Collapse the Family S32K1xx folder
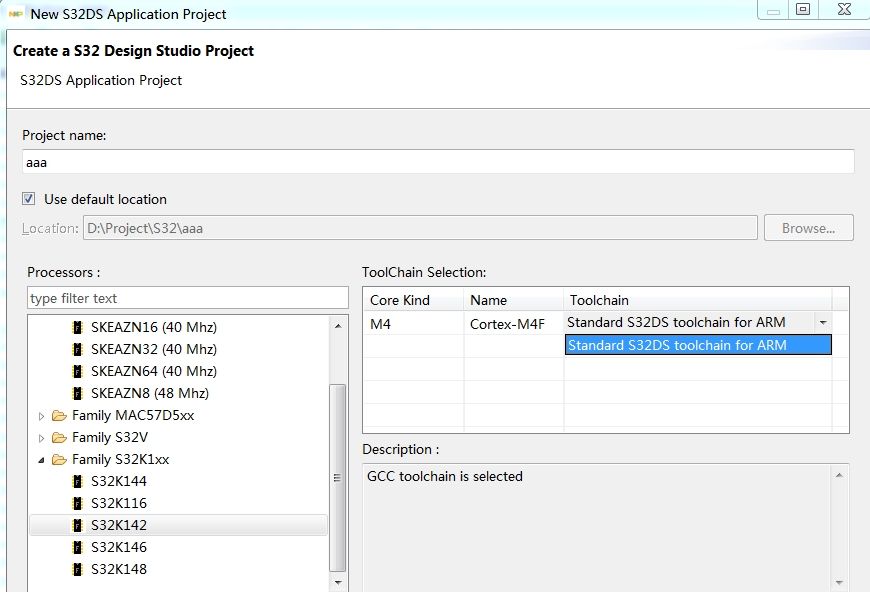 pos(41,460)
